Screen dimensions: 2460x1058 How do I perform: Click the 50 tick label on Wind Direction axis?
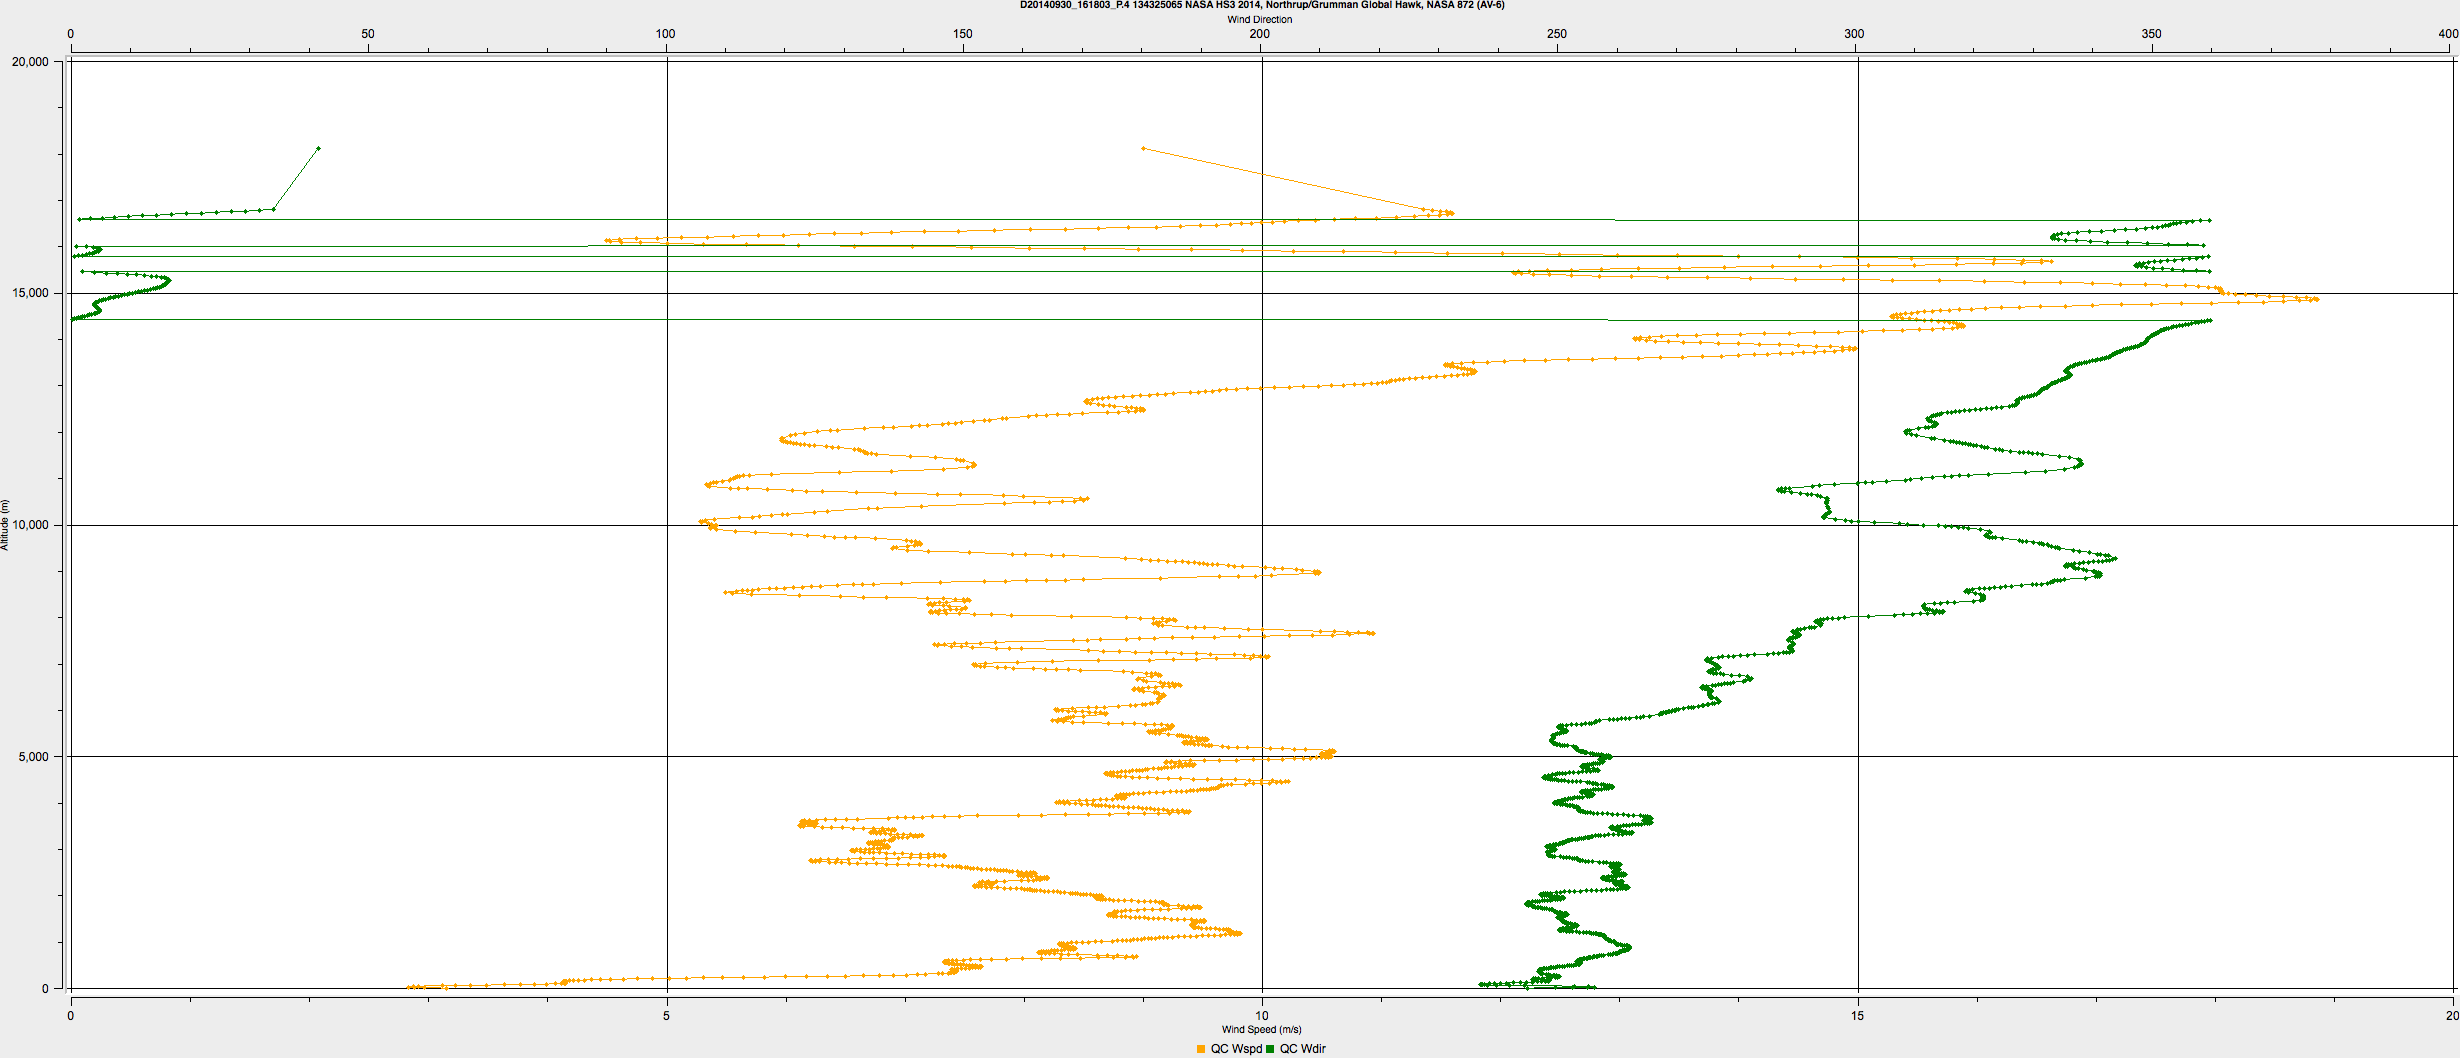point(368,34)
